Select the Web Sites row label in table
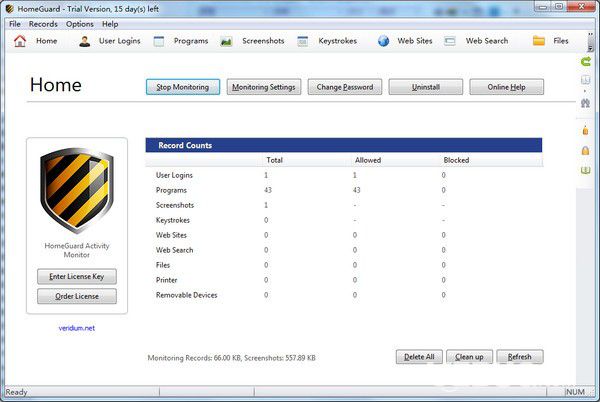 click(171, 235)
